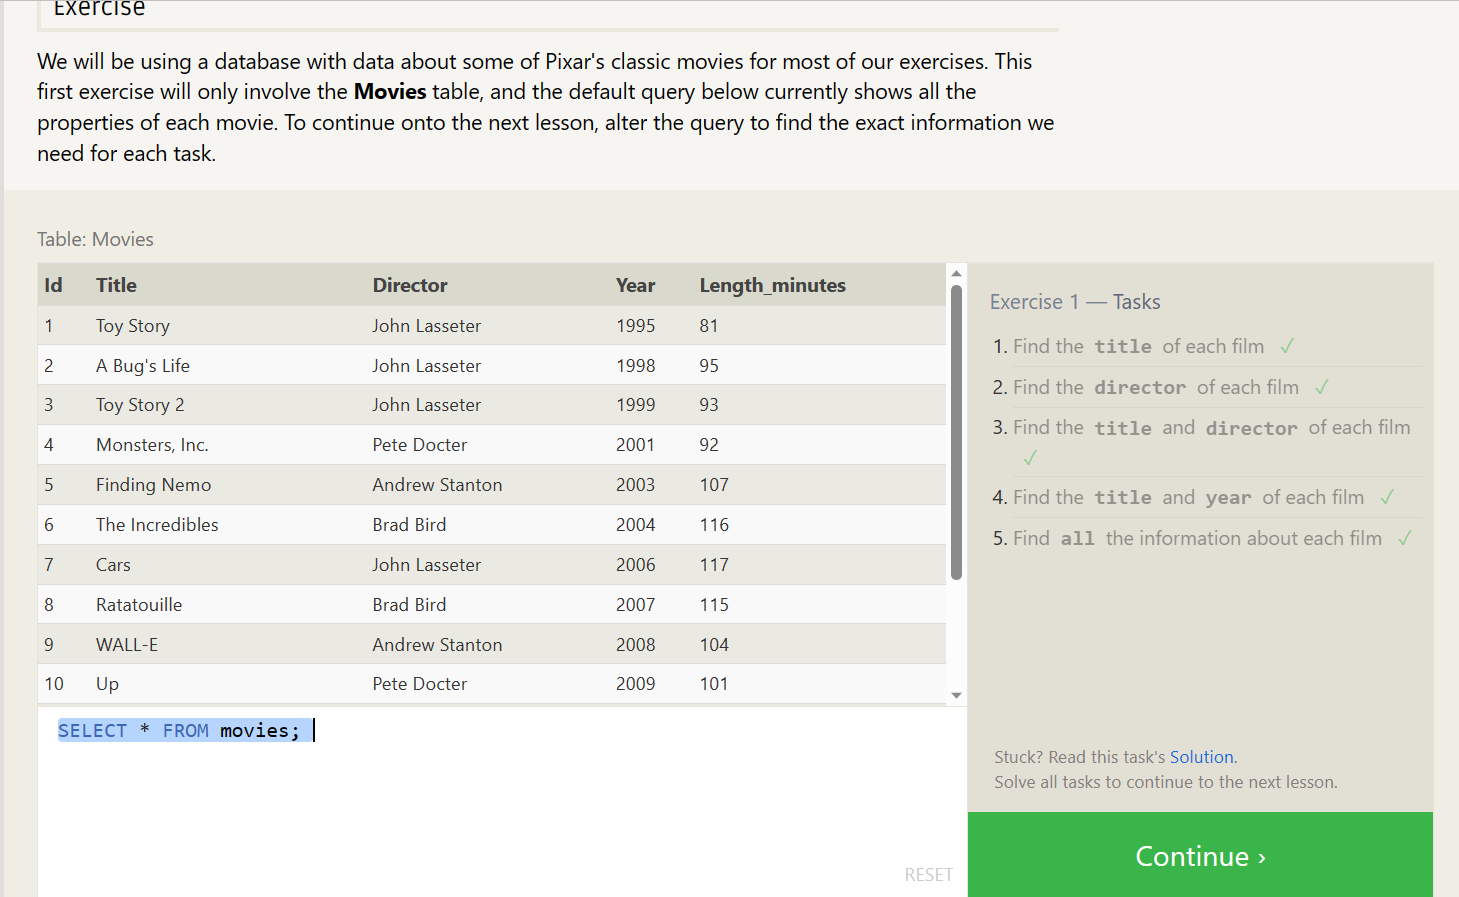
Task: Click the checkmark beside task 1
Action: click(1287, 346)
